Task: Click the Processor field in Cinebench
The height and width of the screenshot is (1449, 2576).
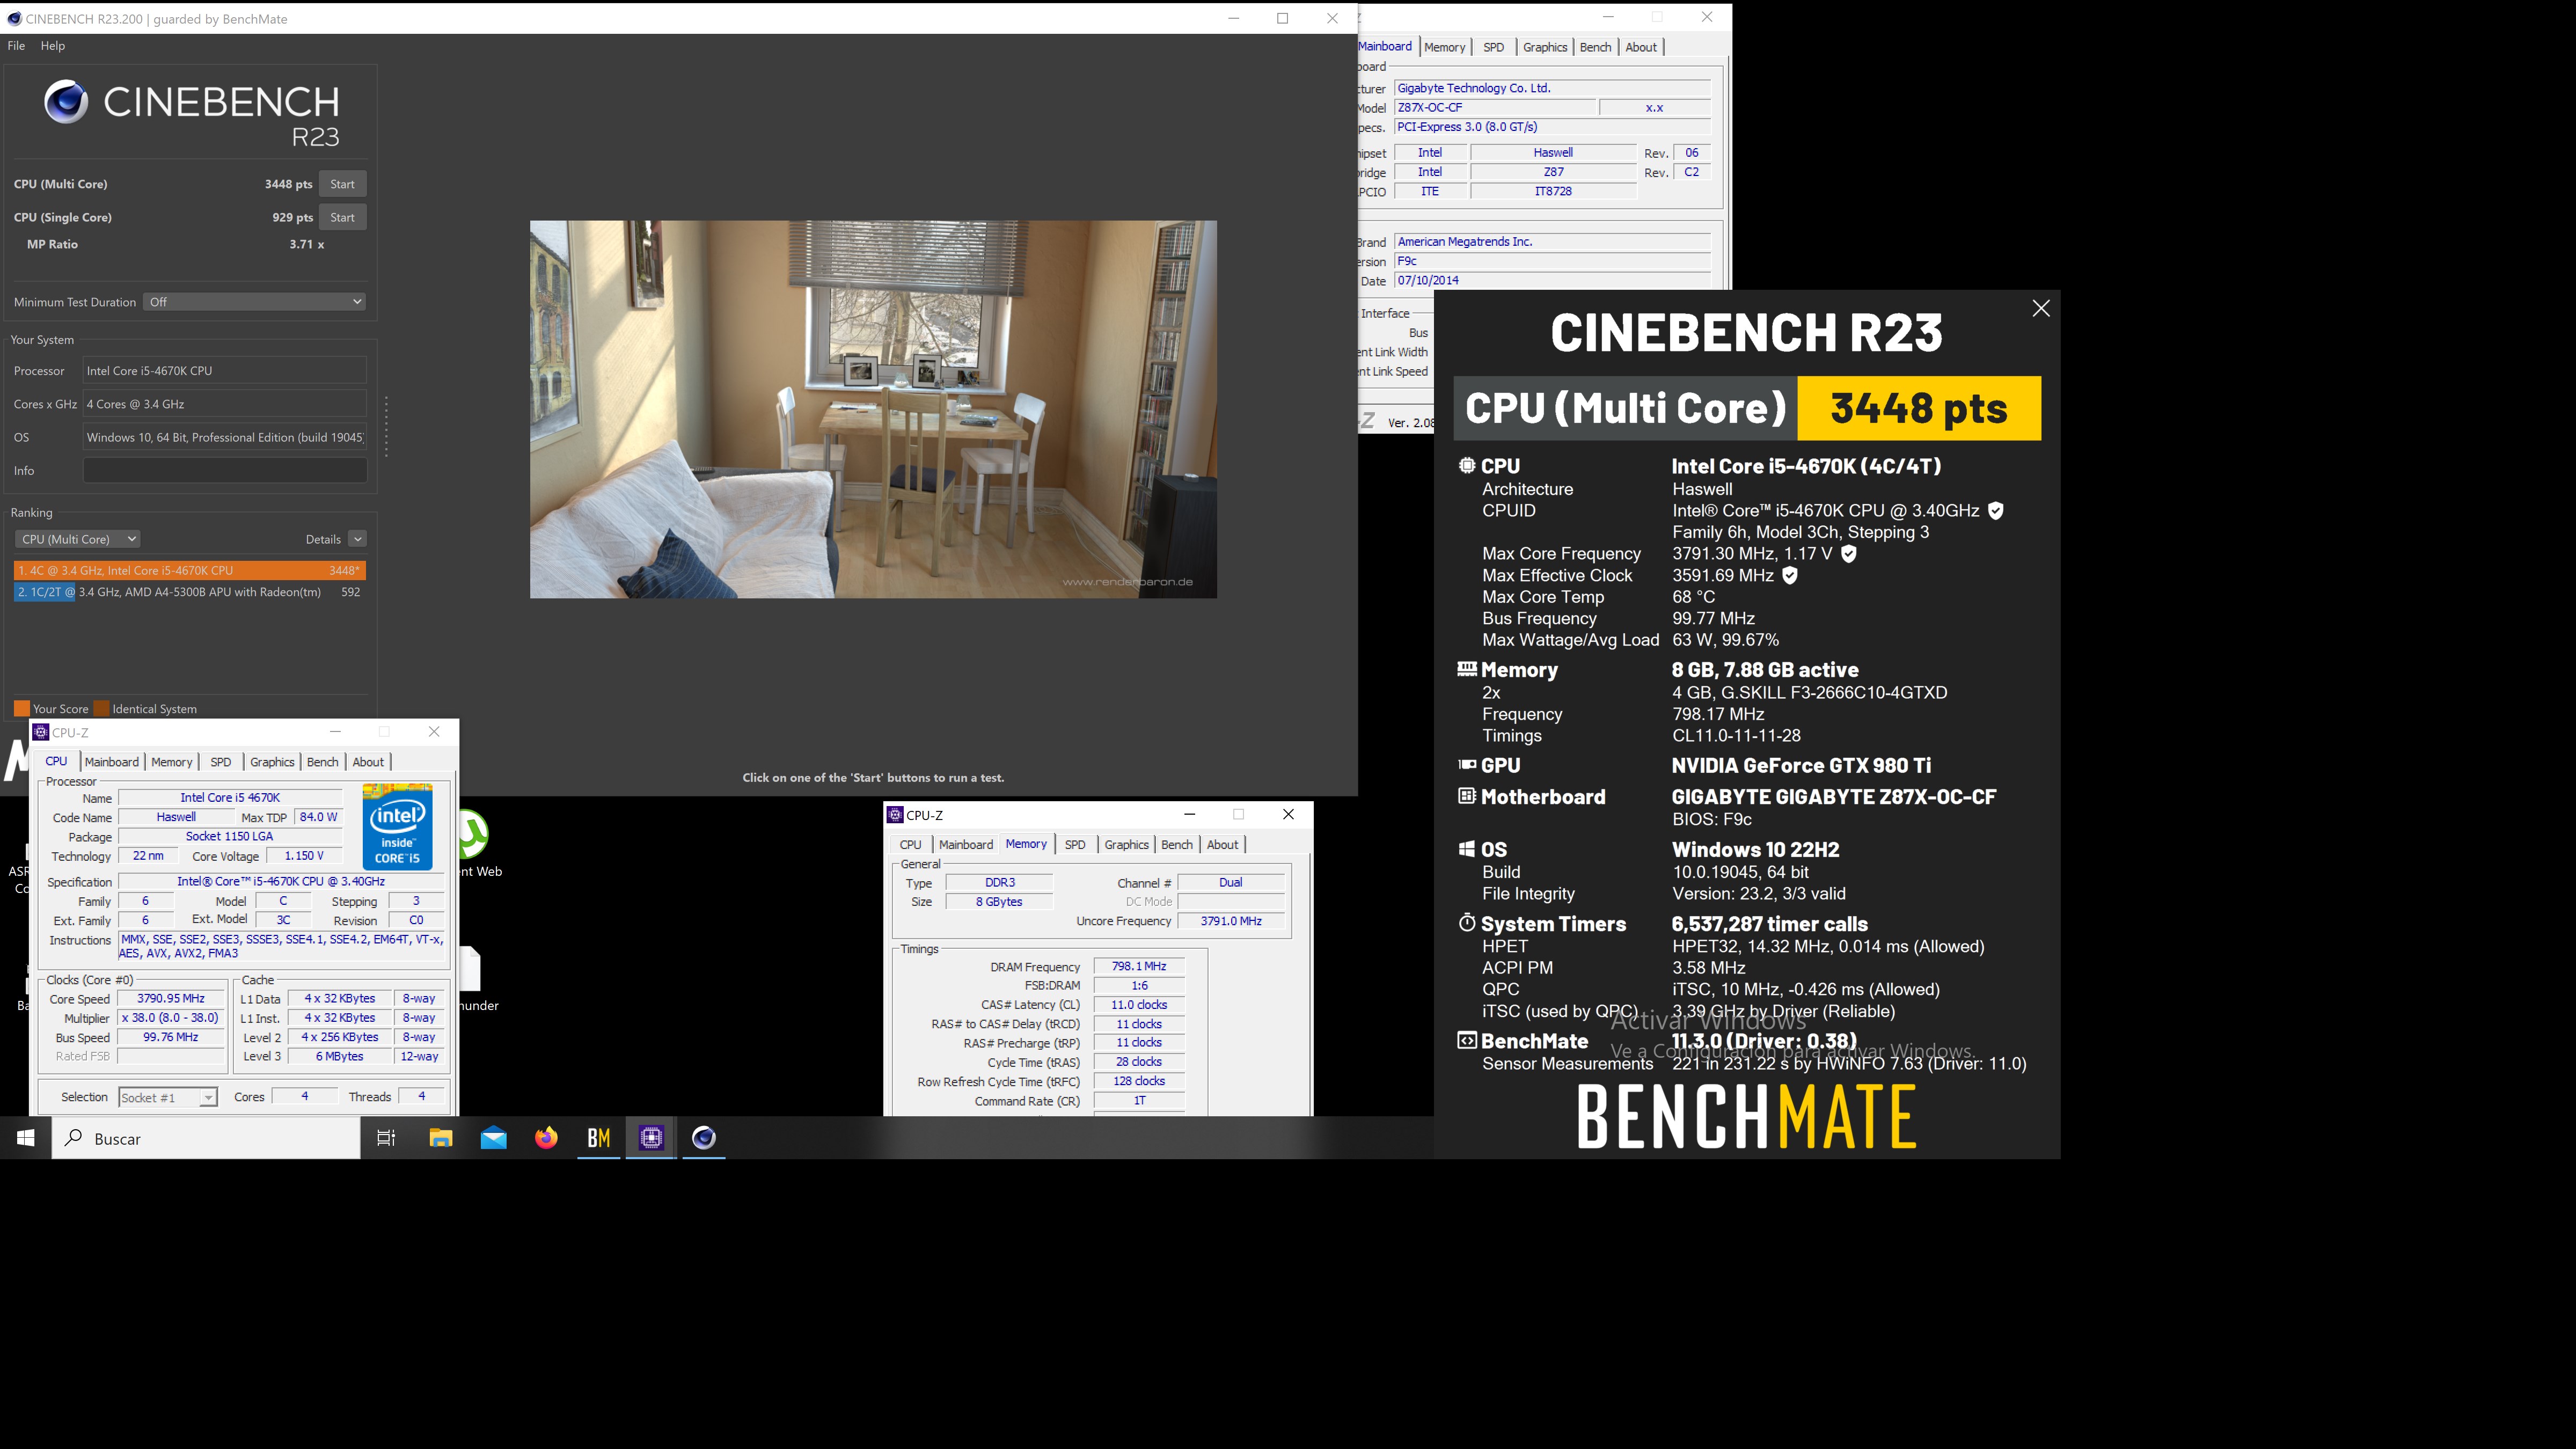Action: click(x=224, y=371)
